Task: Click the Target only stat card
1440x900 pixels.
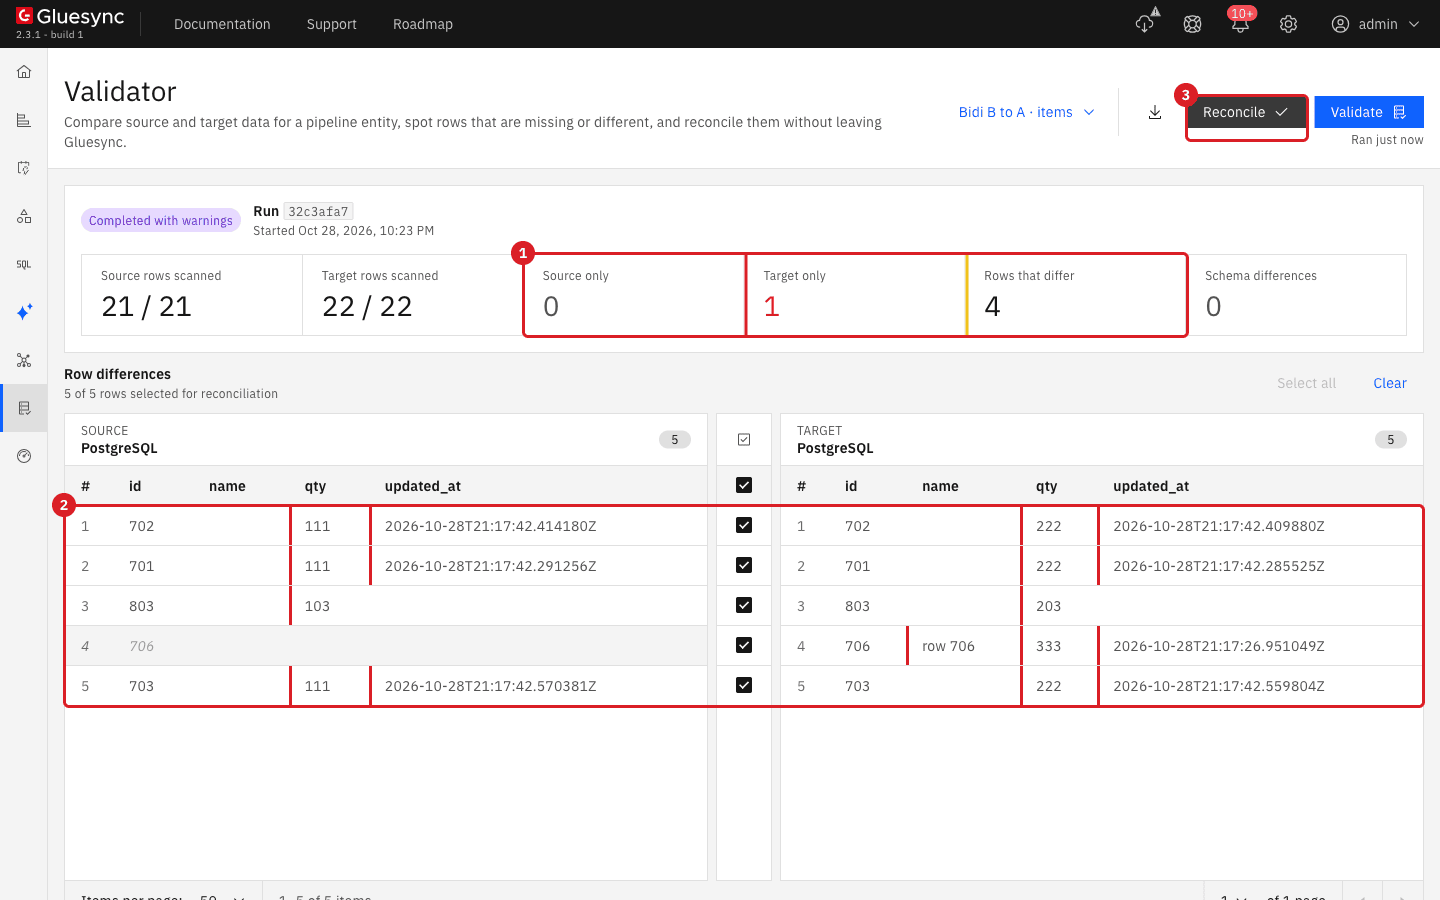Action: (x=856, y=295)
